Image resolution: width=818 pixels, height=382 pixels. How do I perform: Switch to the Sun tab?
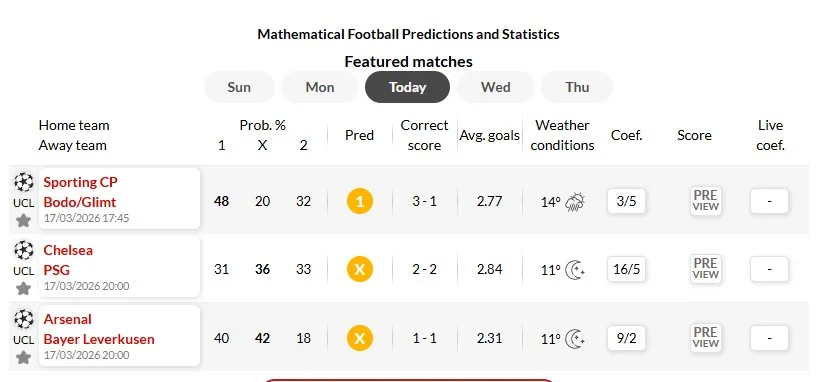point(239,87)
